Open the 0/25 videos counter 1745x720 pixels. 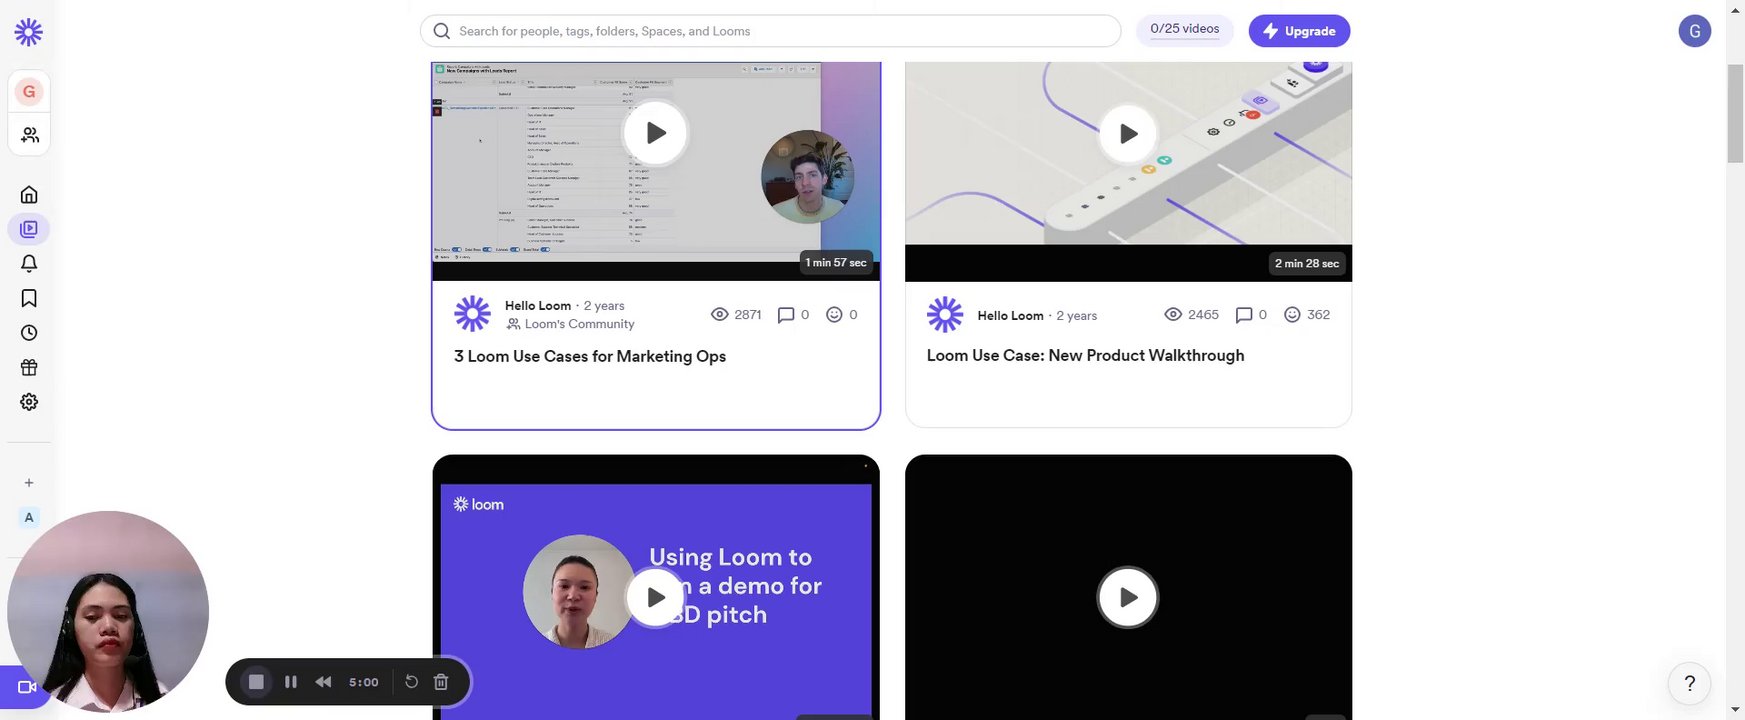1185,30
